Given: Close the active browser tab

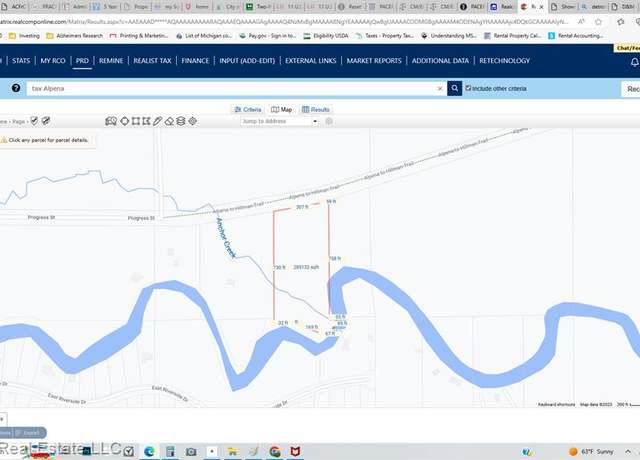Looking at the screenshot, I should [x=541, y=7].
